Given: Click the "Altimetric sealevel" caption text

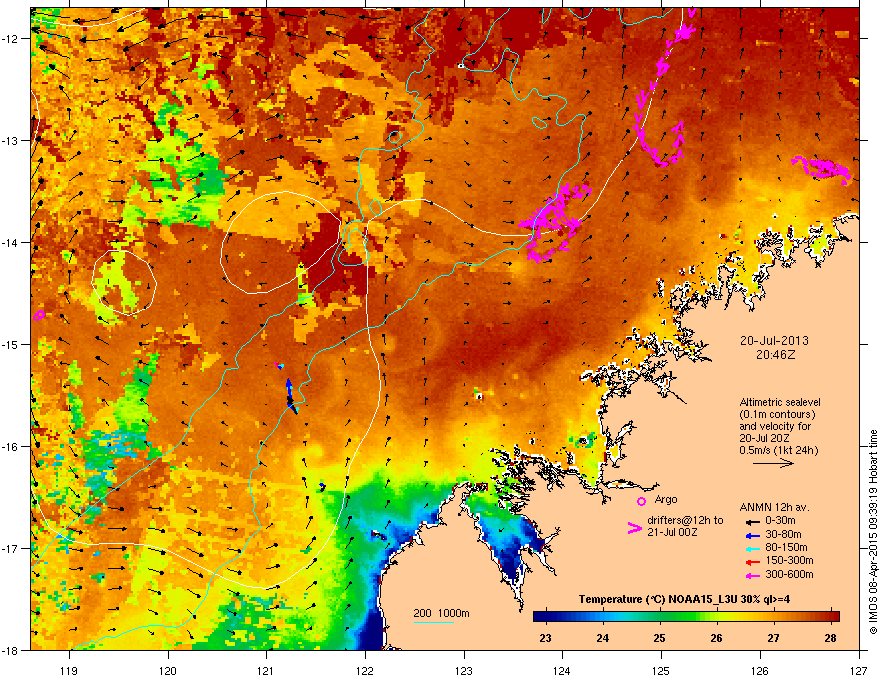Looking at the screenshot, I should coord(780,402).
